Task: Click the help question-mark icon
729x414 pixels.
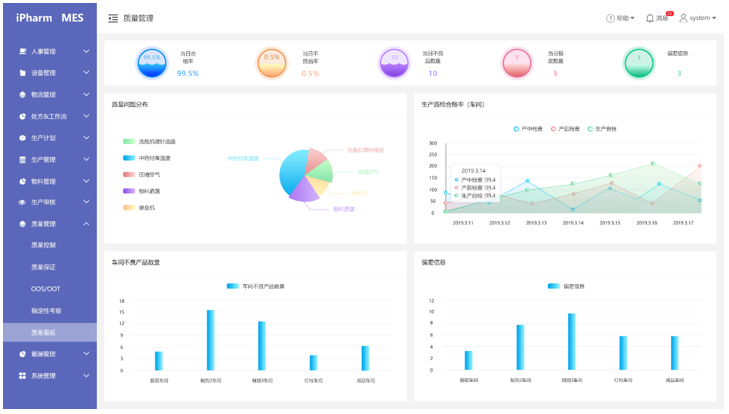Action: click(610, 18)
